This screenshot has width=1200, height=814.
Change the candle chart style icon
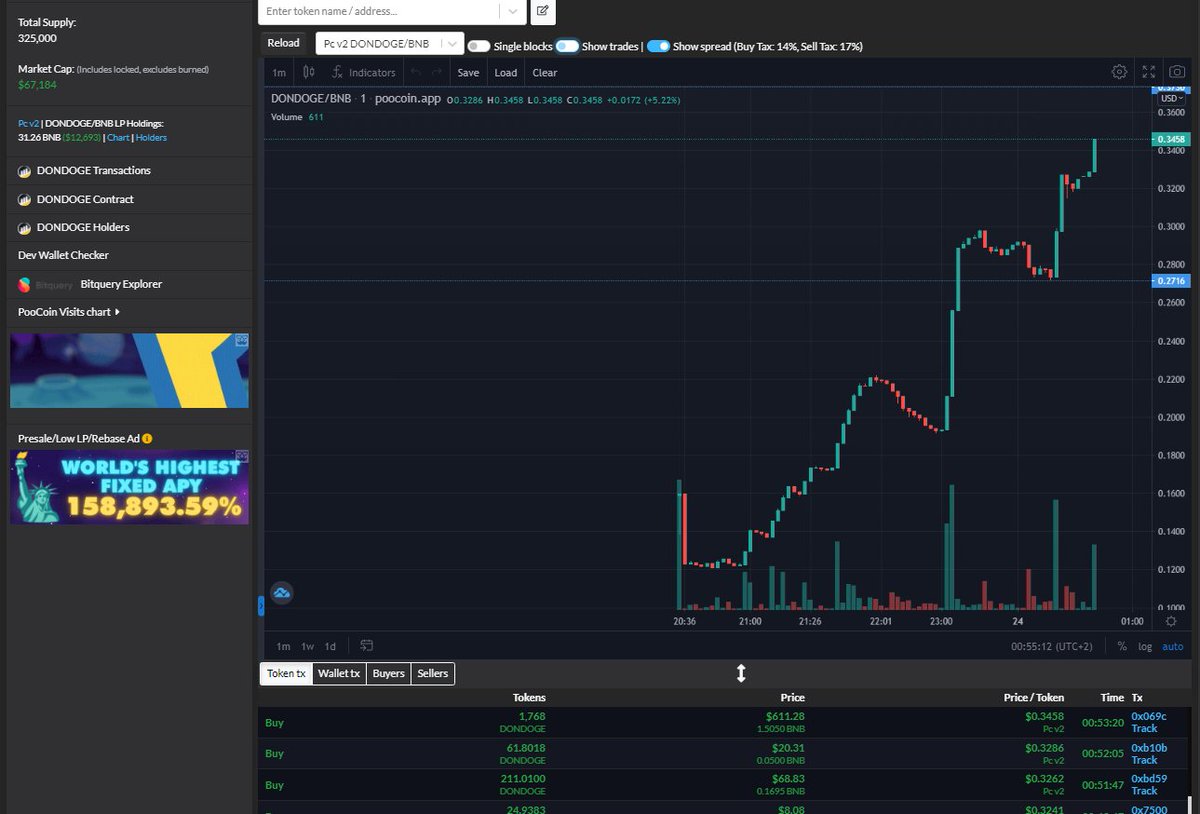[309, 72]
